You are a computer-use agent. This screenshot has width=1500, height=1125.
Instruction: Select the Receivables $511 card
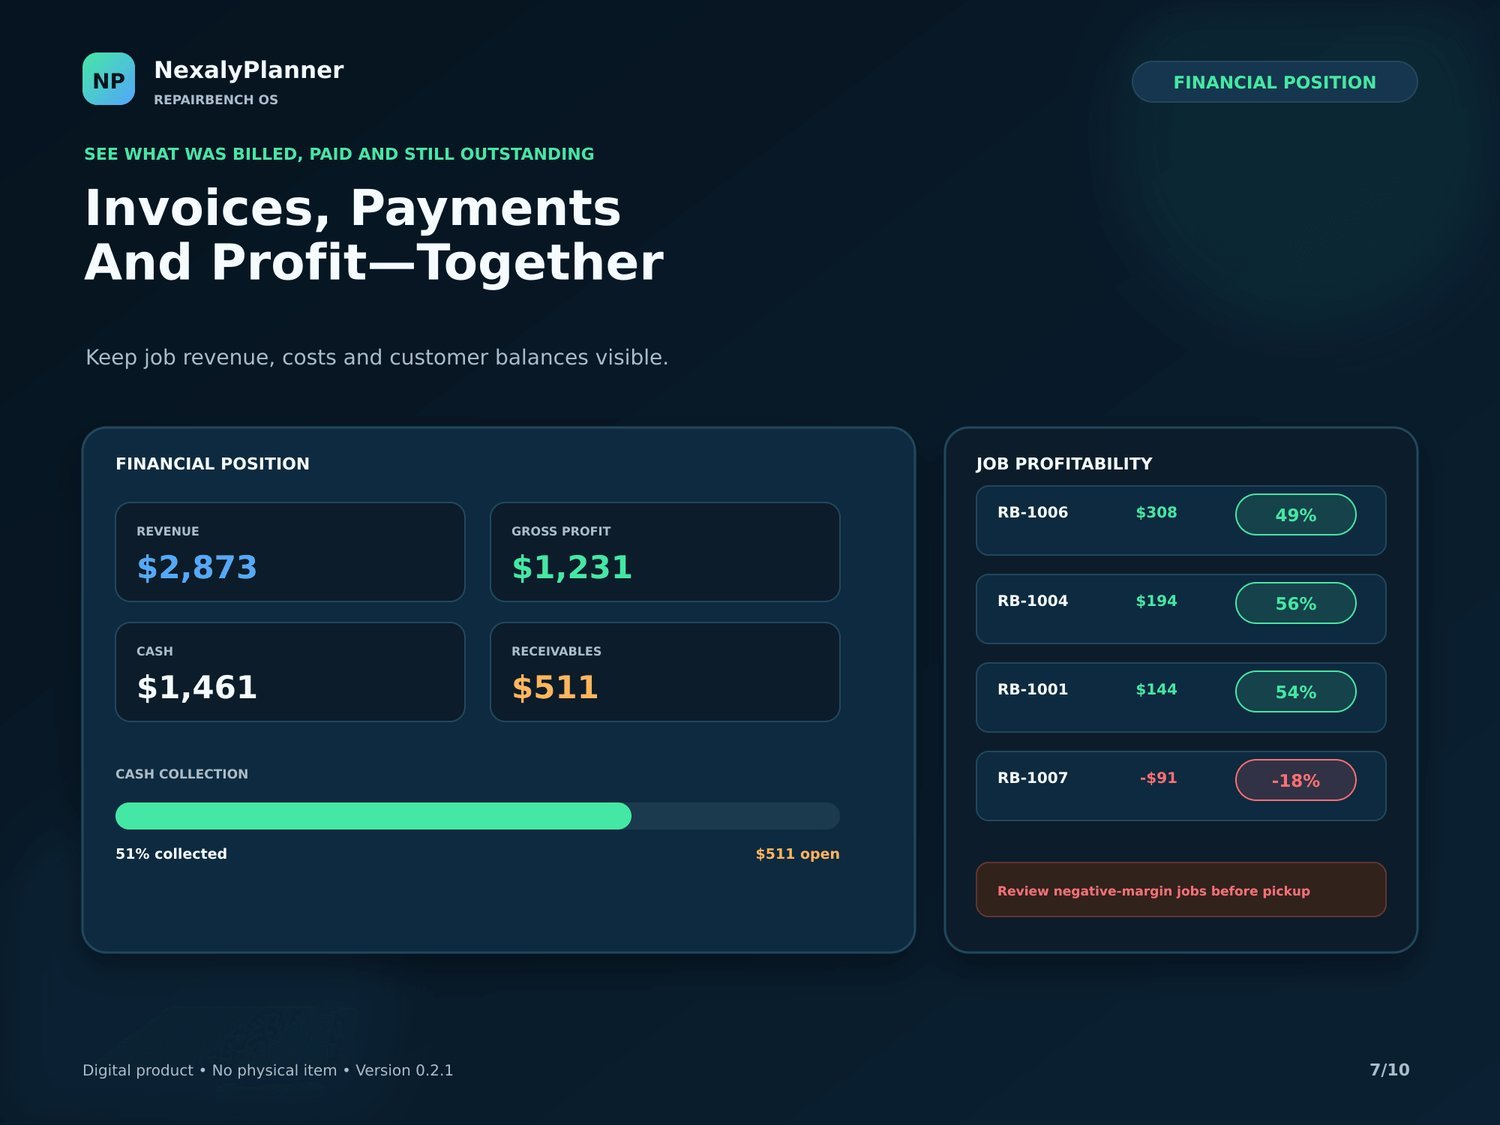pos(665,672)
